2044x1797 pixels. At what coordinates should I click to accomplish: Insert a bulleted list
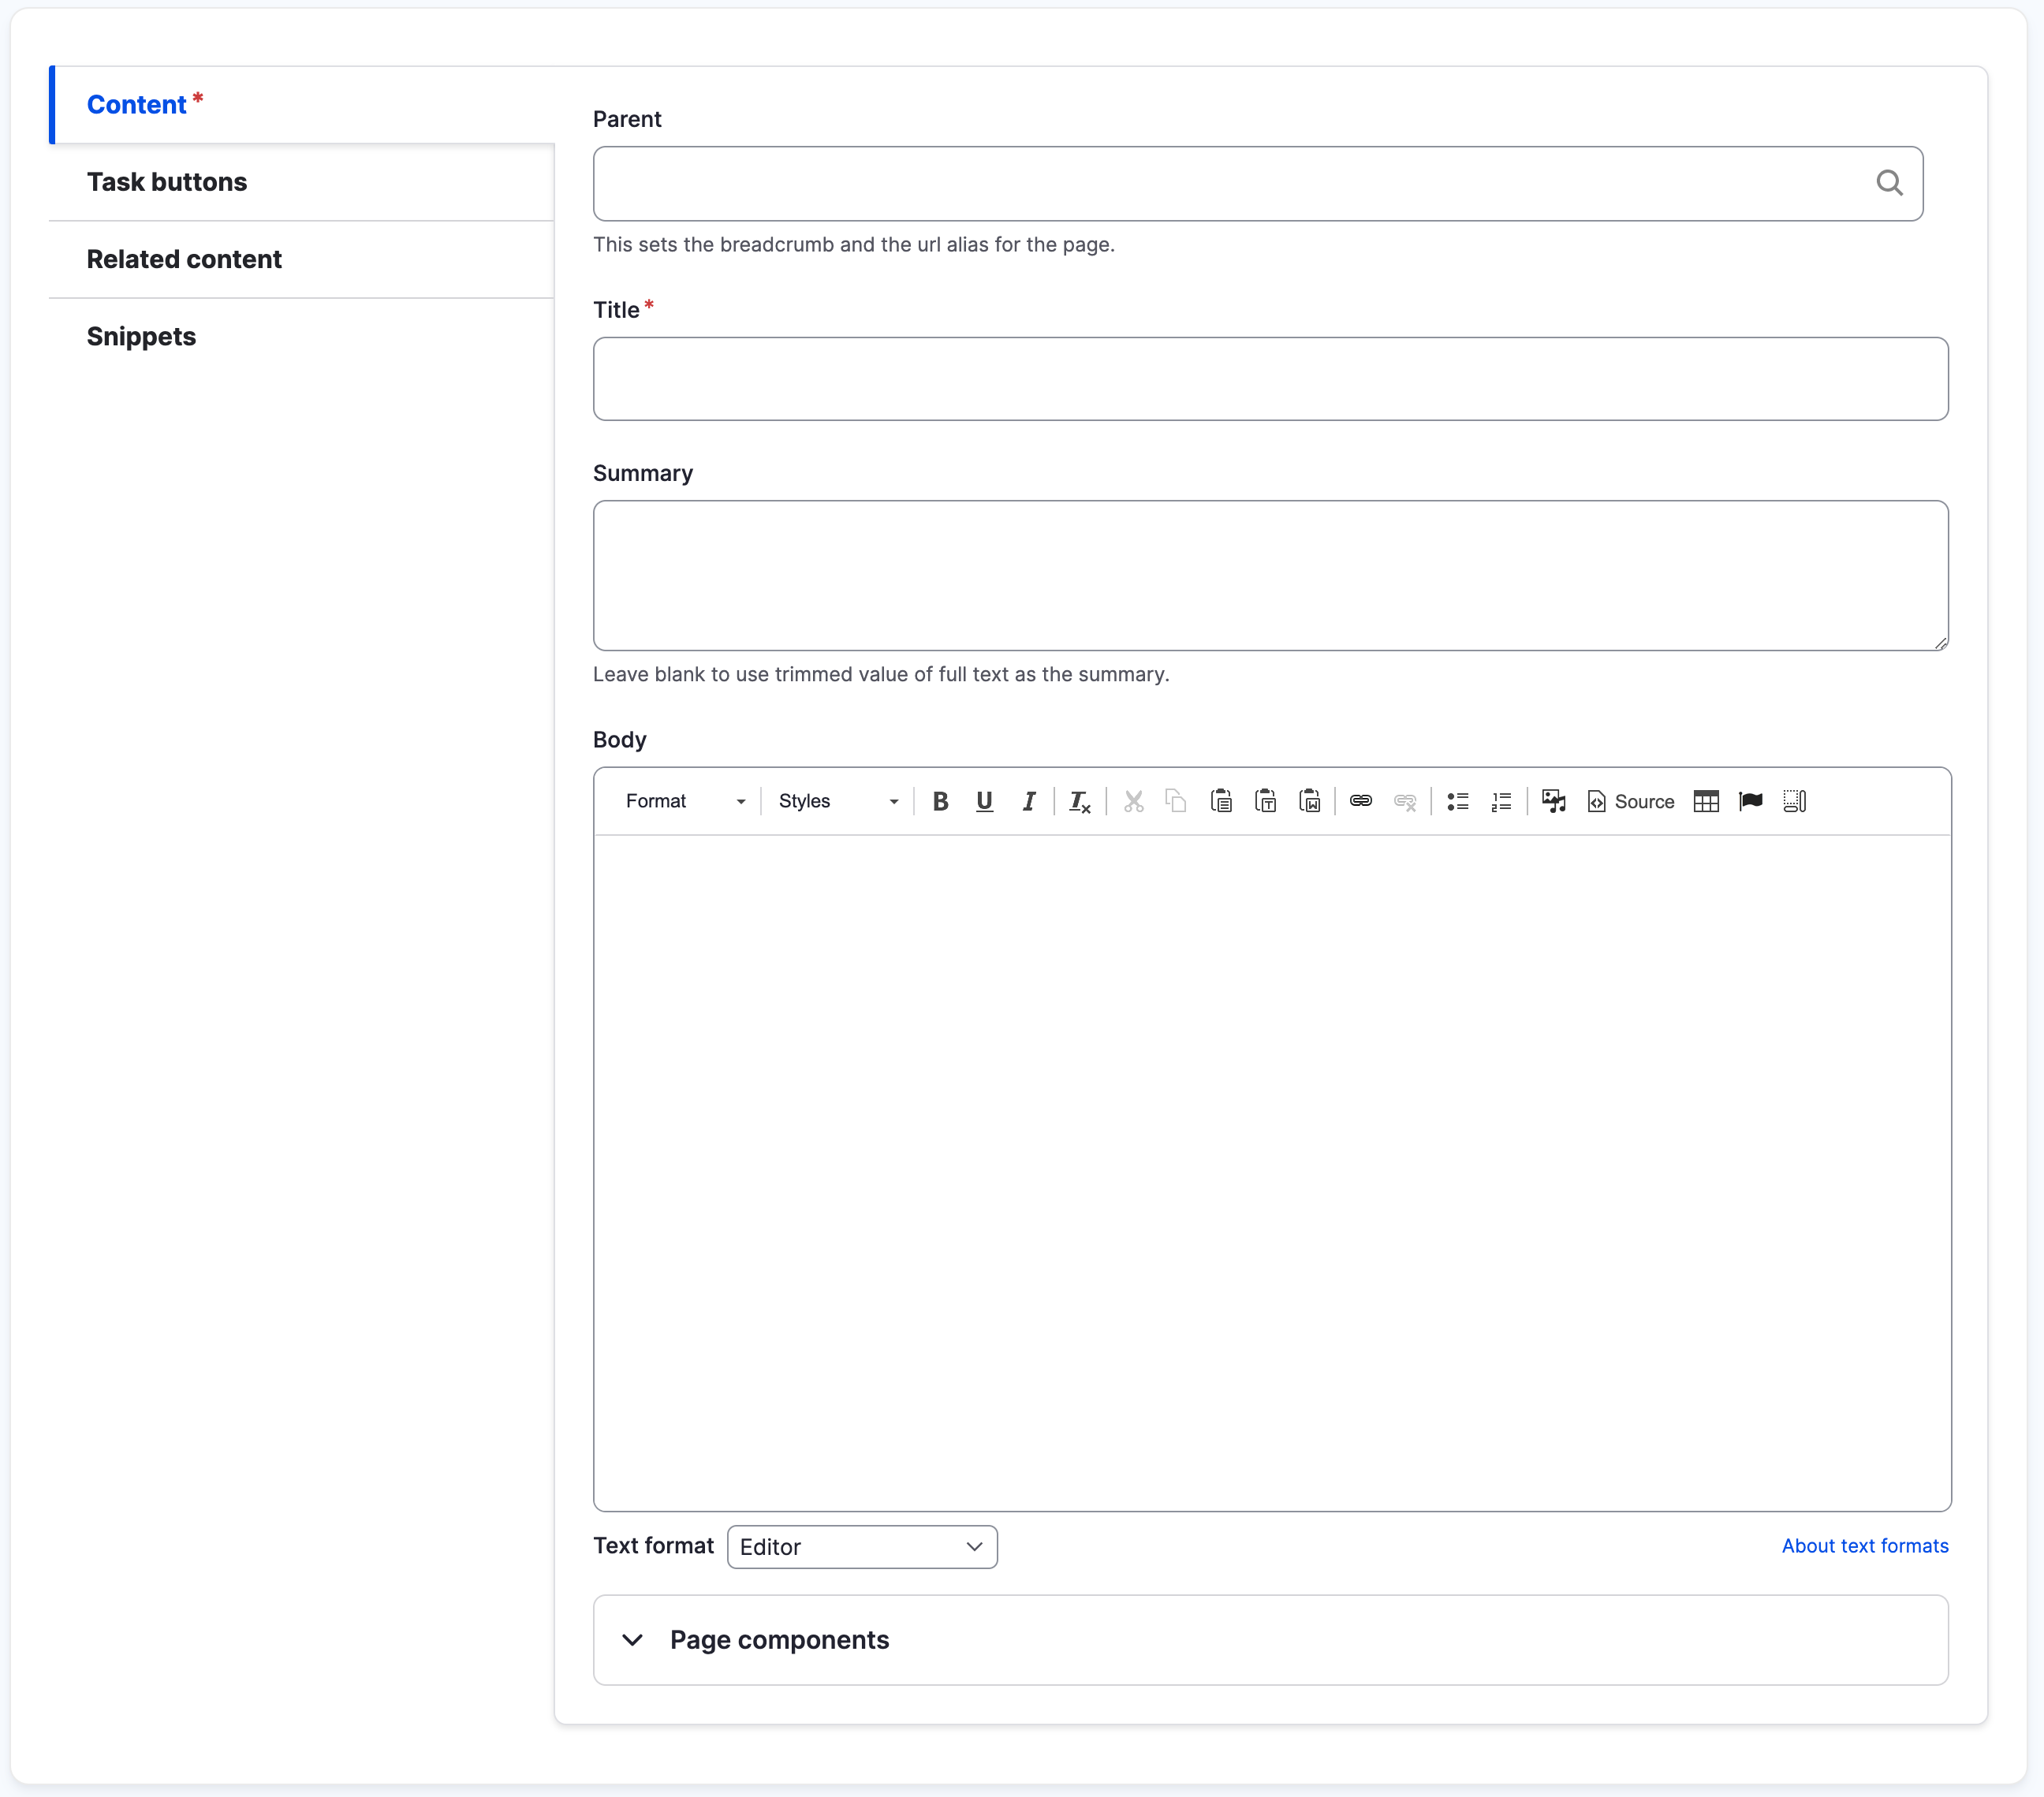click(1458, 801)
